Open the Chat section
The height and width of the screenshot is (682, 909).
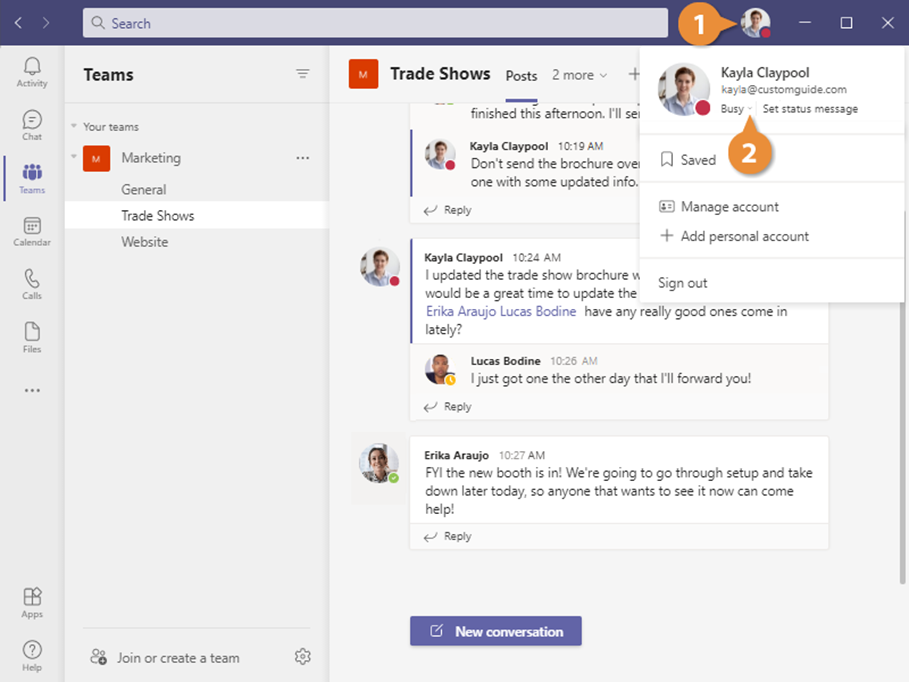[x=32, y=125]
